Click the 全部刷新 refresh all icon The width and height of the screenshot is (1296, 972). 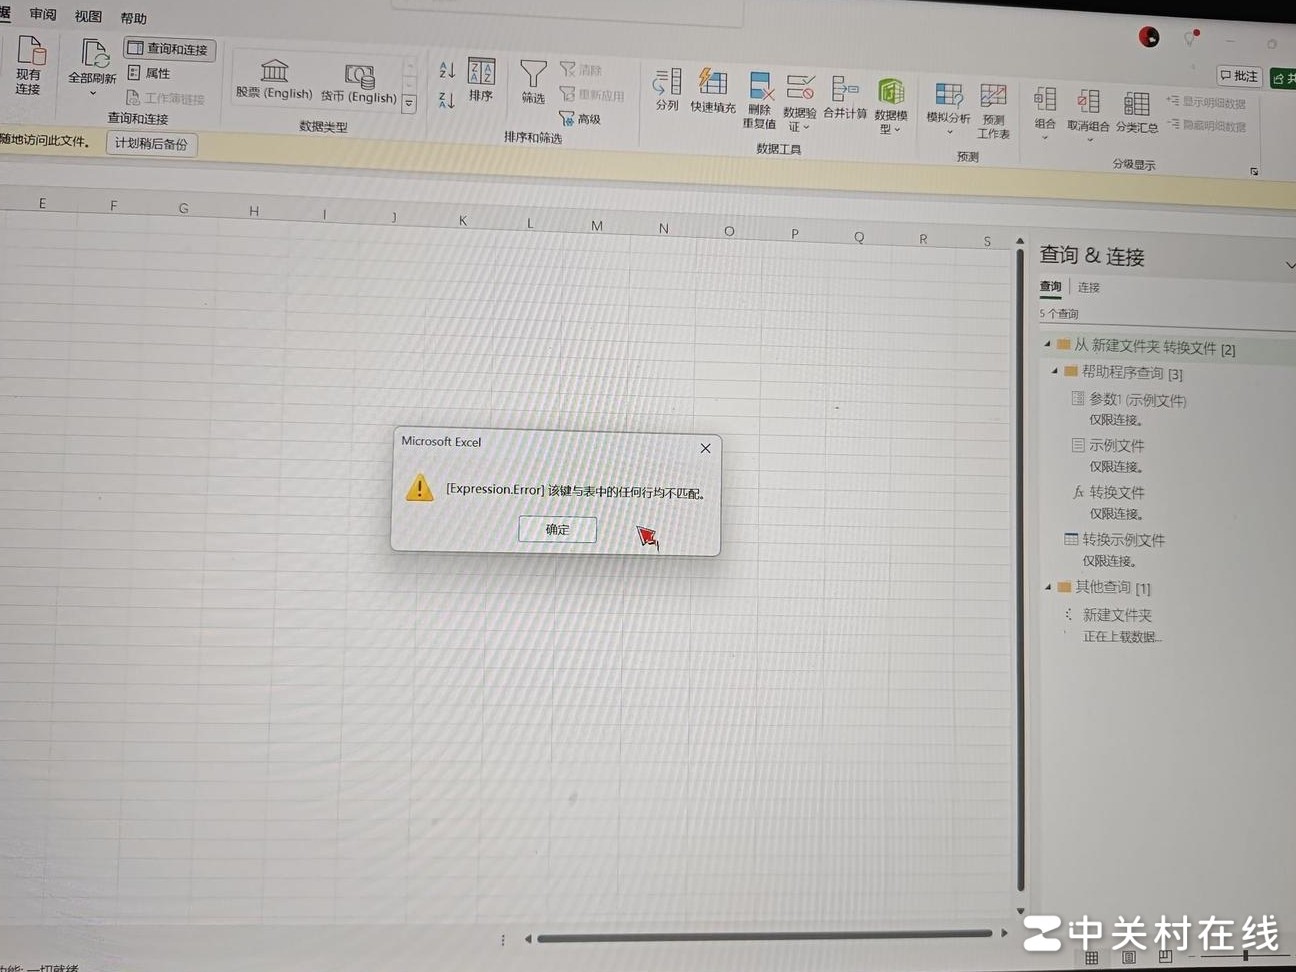[93, 55]
